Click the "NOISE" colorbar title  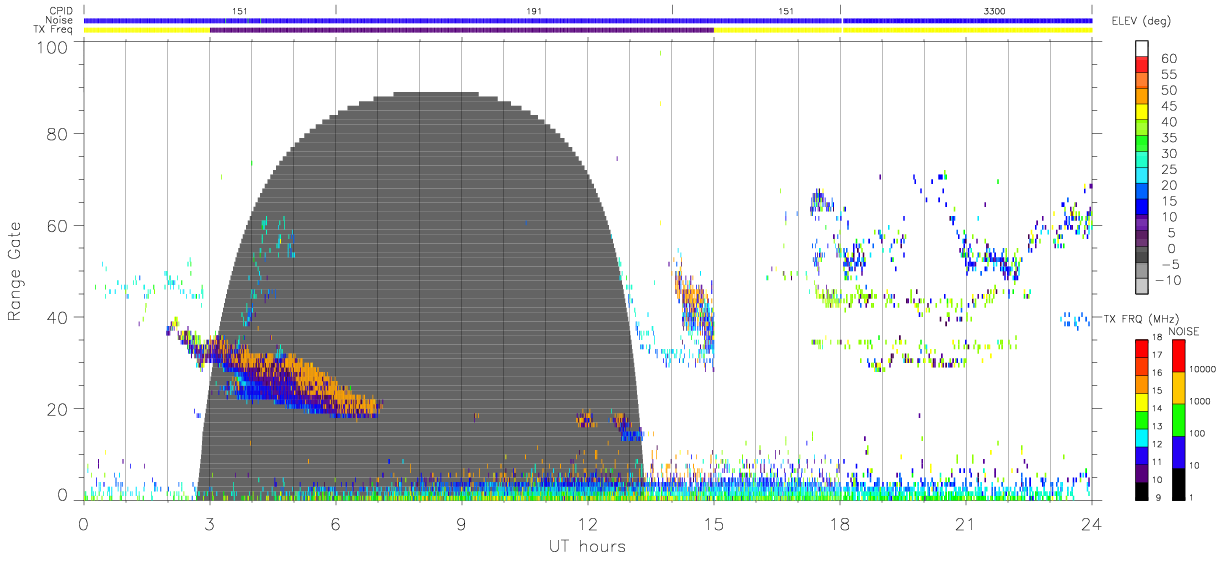(1186, 331)
